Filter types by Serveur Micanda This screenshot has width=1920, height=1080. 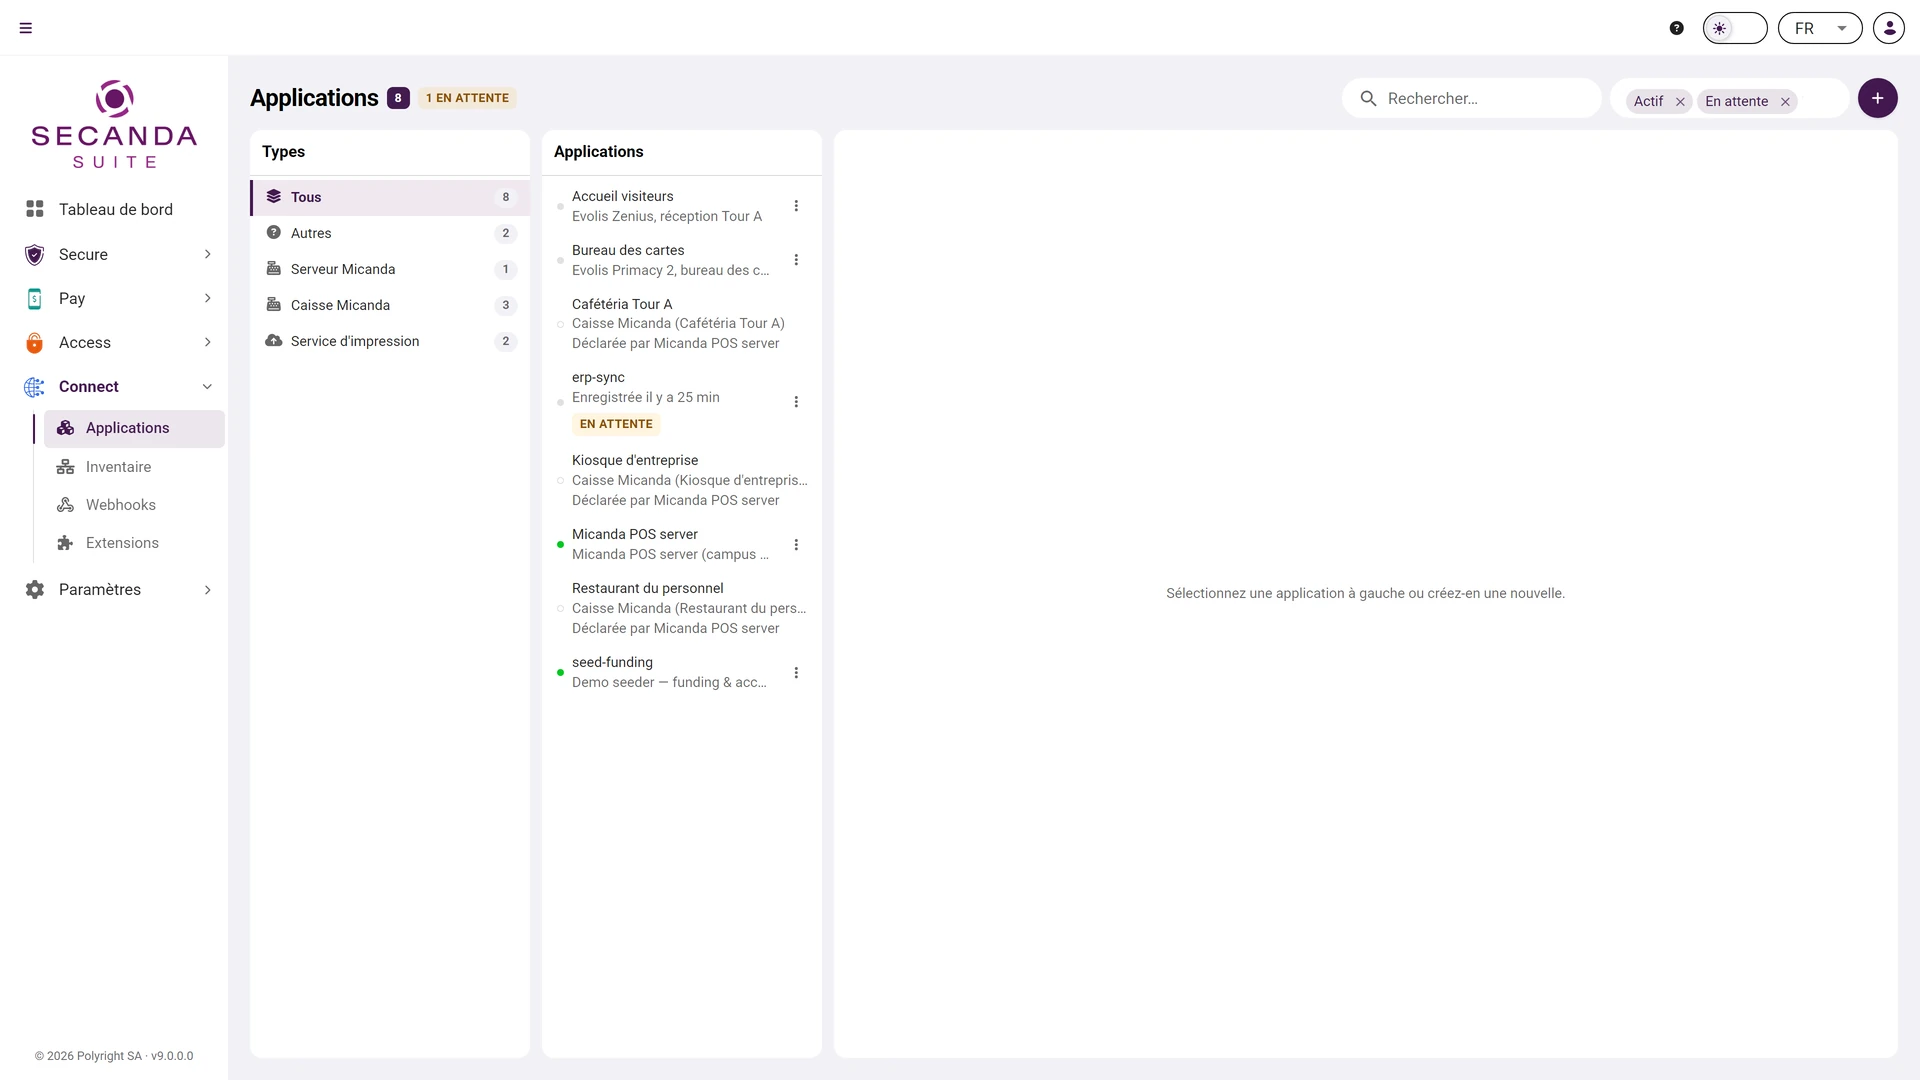[390, 269]
